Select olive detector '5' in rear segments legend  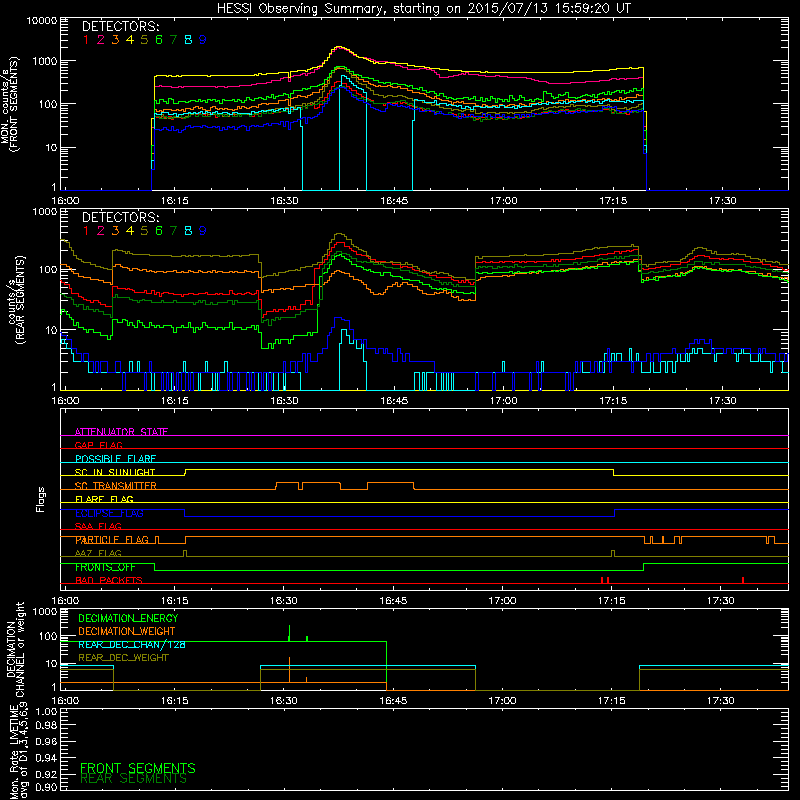(x=144, y=231)
